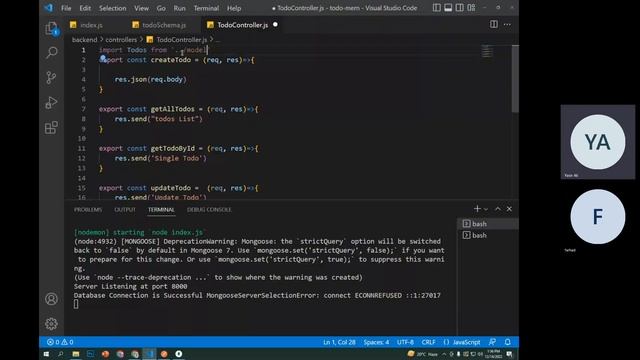
Task: Open the Help menu
Action: point(234,8)
